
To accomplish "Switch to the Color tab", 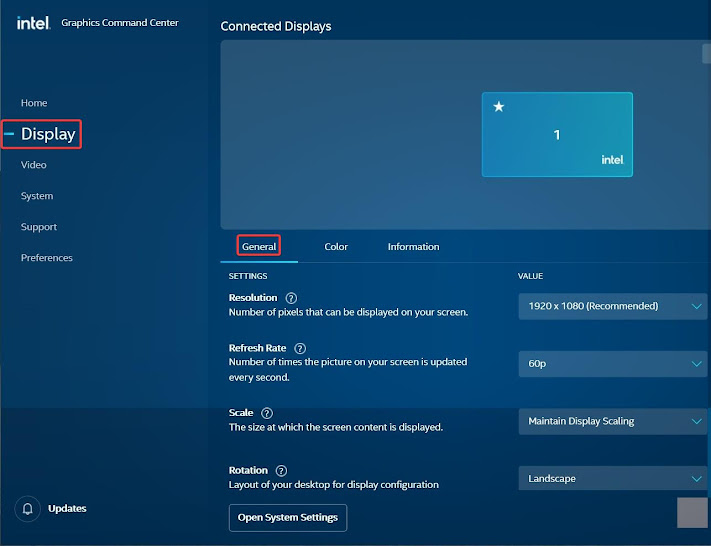I will [x=336, y=247].
